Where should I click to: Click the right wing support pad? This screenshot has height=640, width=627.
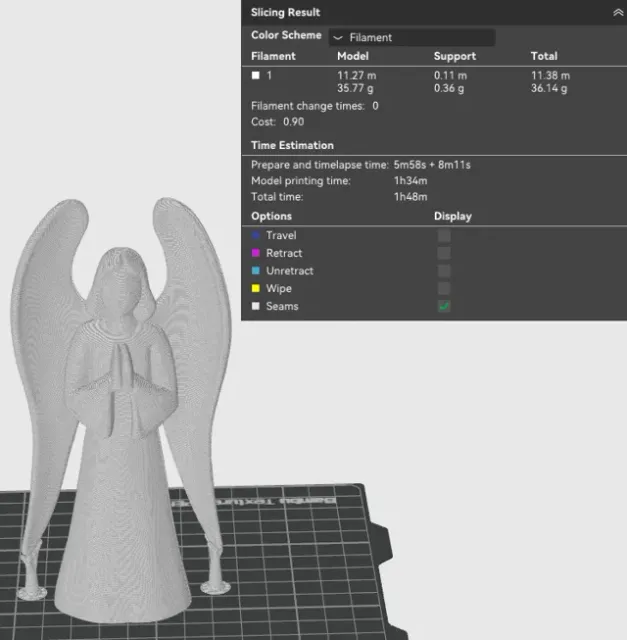tap(216, 588)
